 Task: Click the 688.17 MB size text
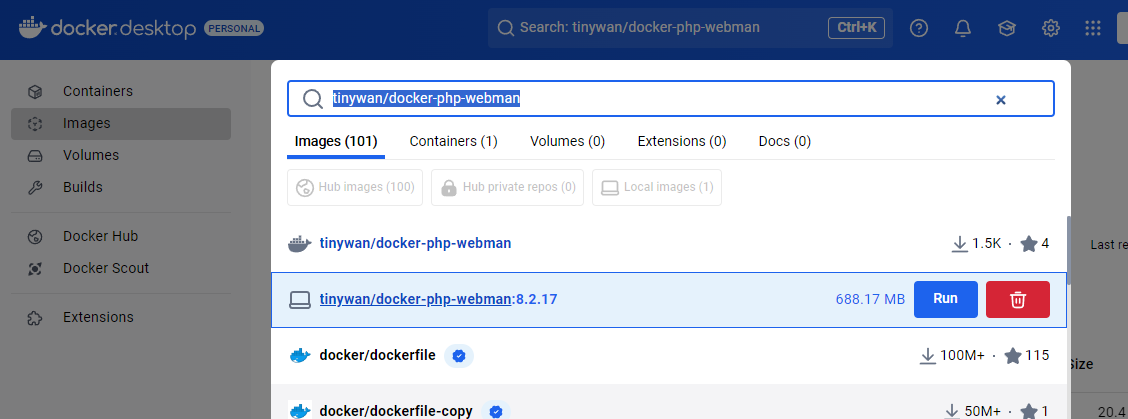(x=870, y=299)
